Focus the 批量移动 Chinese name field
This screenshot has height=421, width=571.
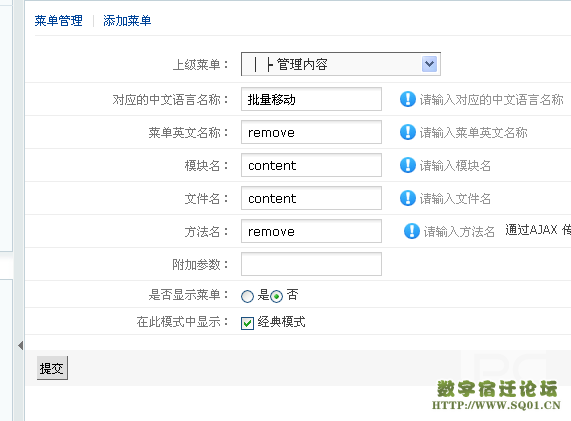point(311,99)
